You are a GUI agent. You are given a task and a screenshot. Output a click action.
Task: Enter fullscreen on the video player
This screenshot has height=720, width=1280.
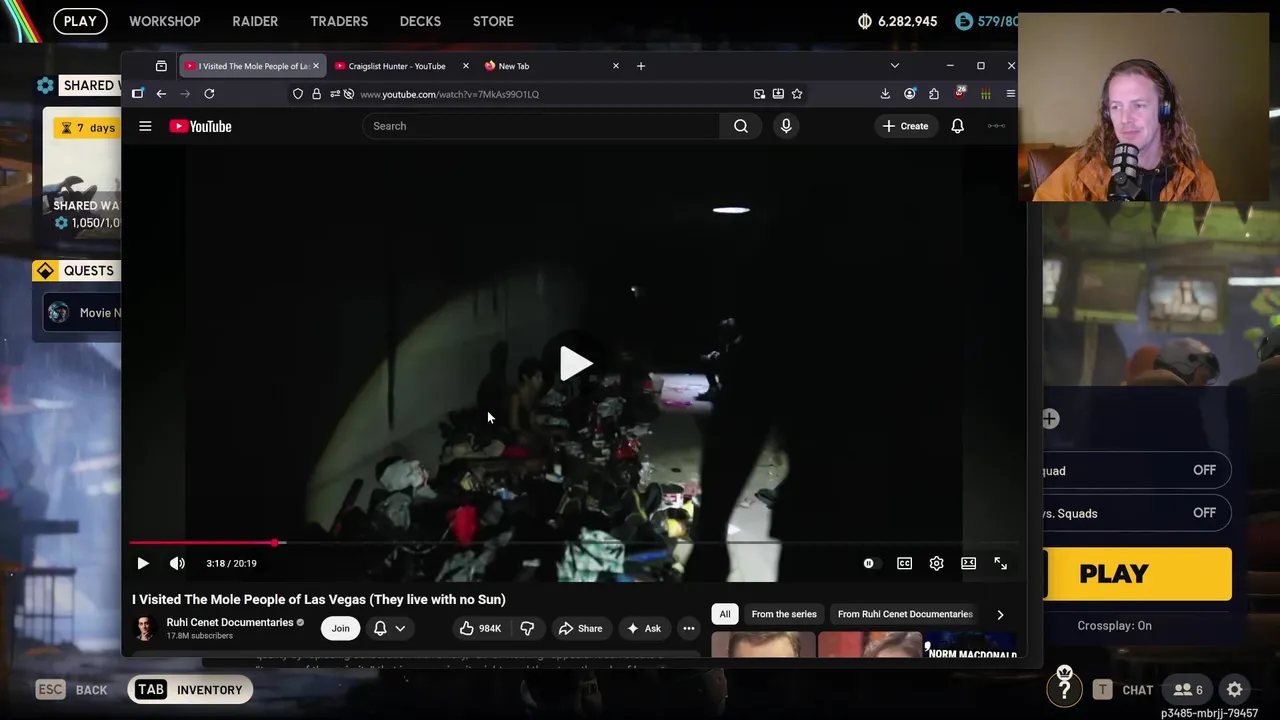[x=1000, y=563]
